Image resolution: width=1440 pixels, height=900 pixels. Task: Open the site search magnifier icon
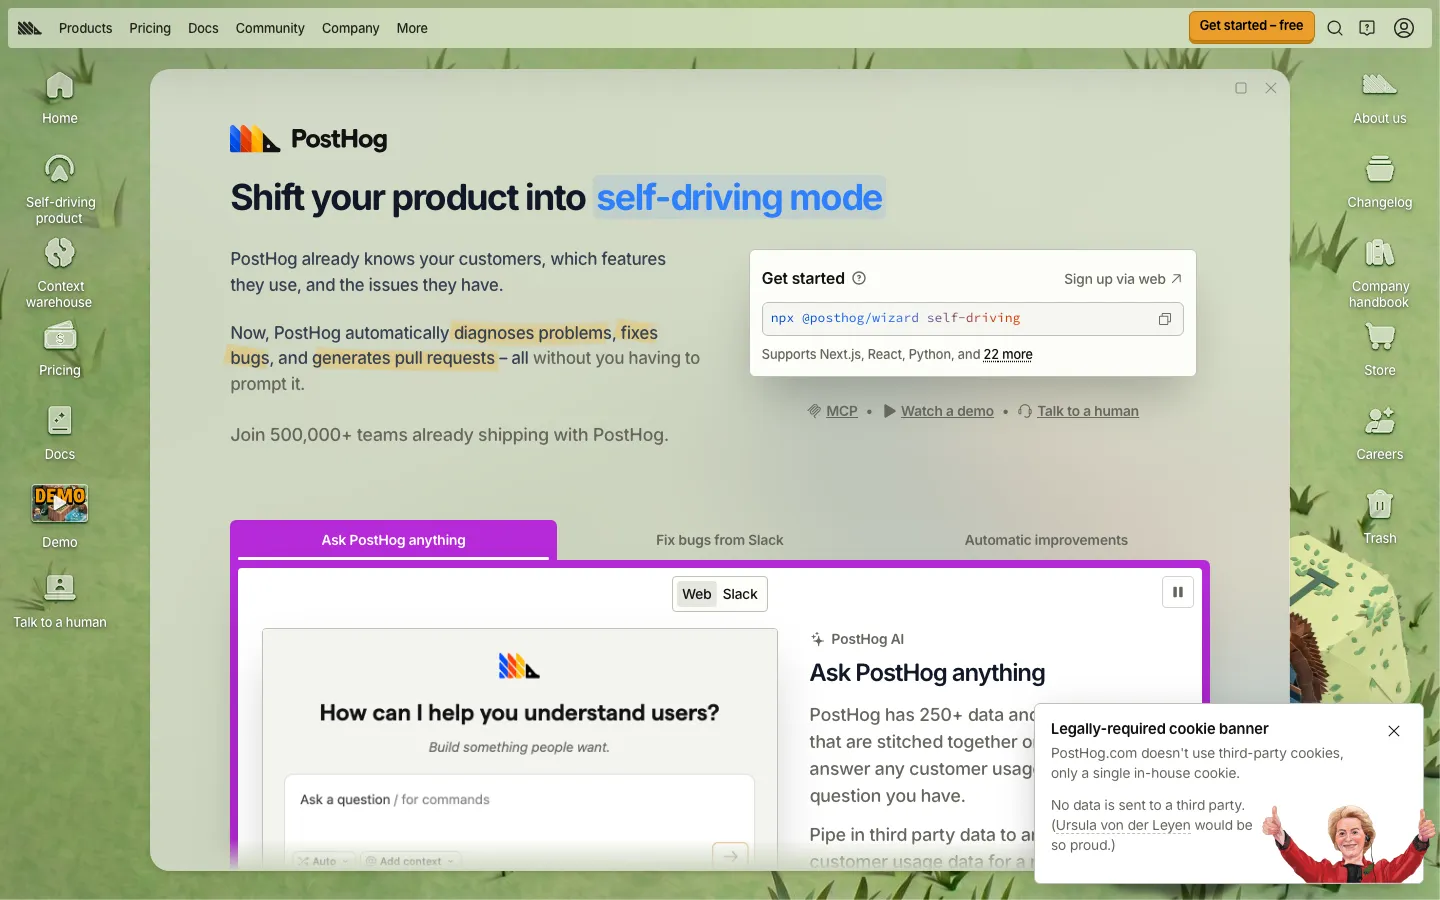pyautogui.click(x=1335, y=28)
